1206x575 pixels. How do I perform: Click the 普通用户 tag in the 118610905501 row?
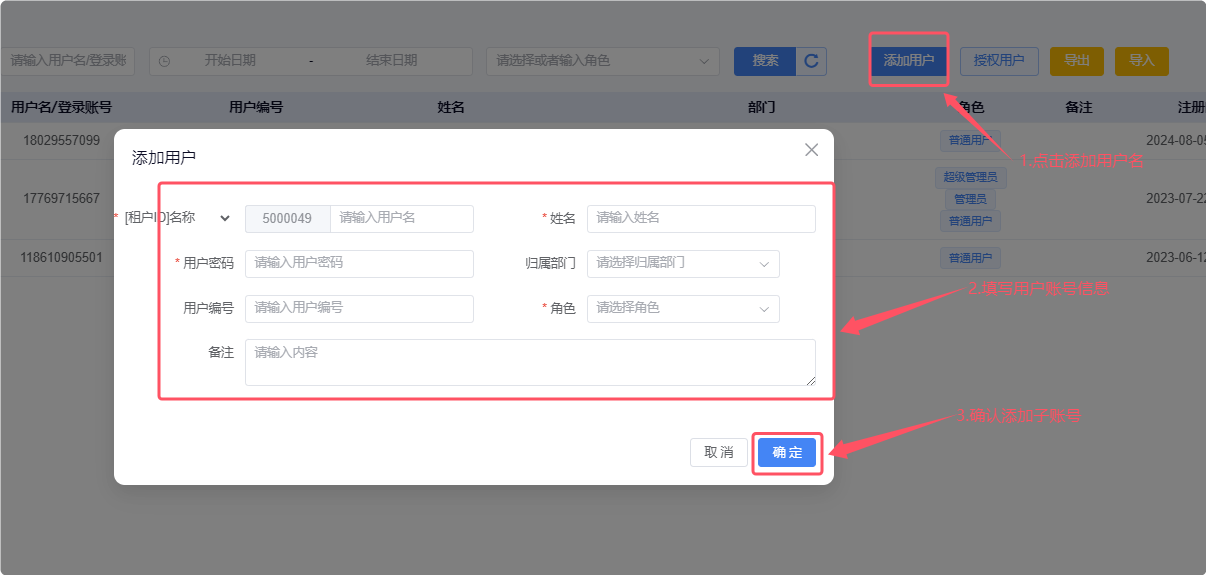[970, 258]
